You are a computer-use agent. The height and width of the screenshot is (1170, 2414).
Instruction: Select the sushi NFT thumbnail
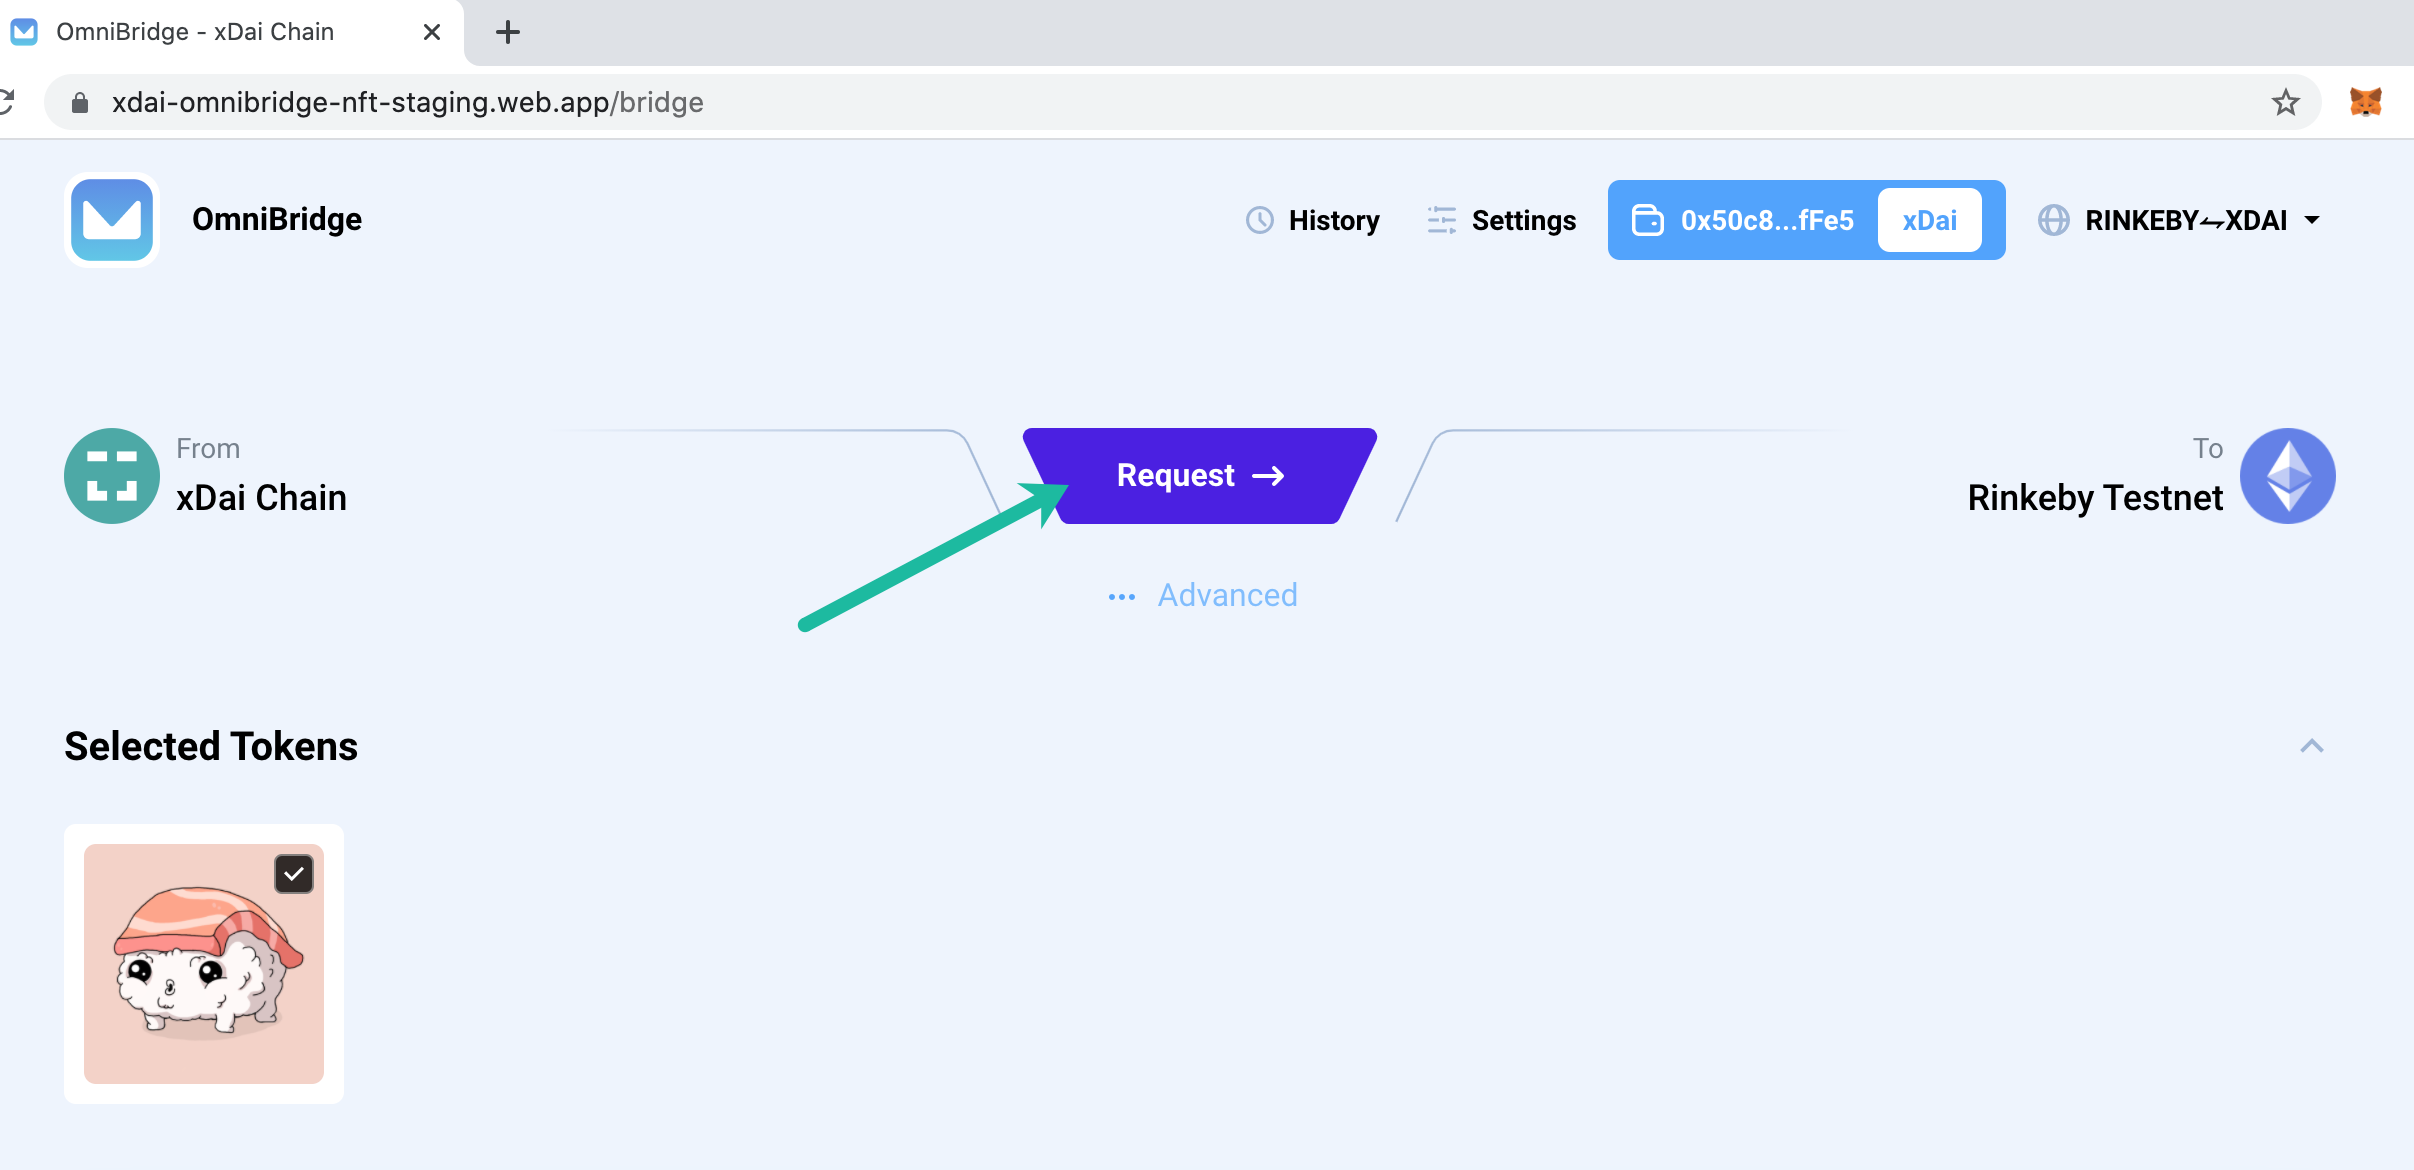204,964
